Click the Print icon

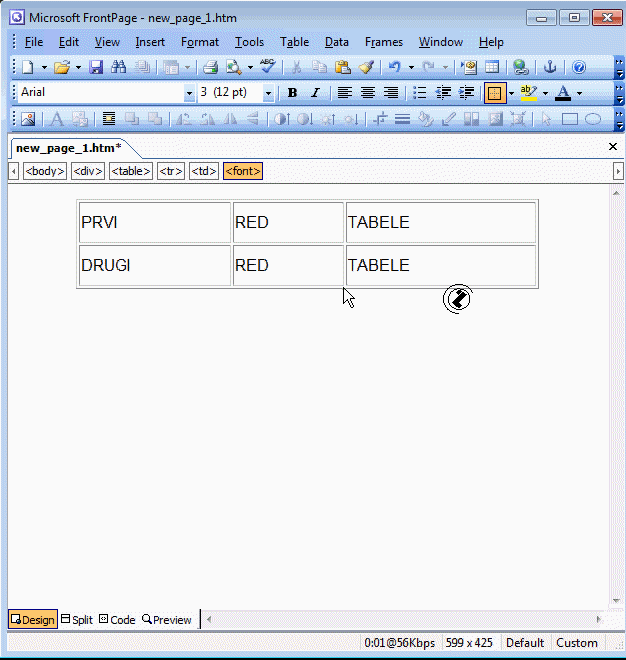point(211,67)
